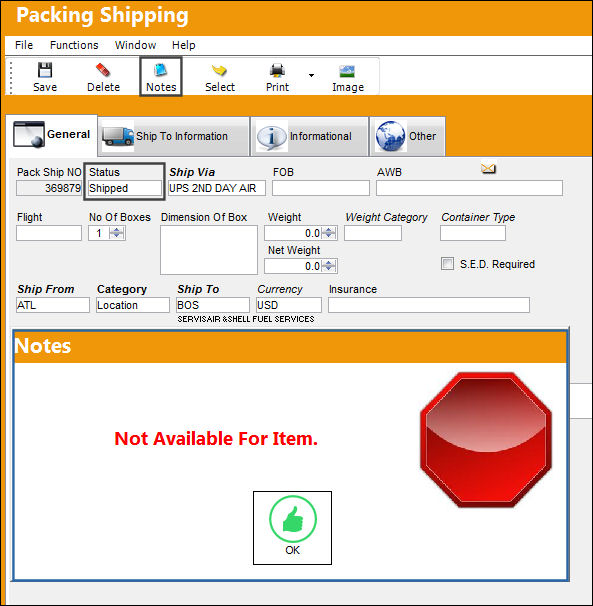Open the Notes toolbar button
This screenshot has width=593, height=606.
coord(161,77)
